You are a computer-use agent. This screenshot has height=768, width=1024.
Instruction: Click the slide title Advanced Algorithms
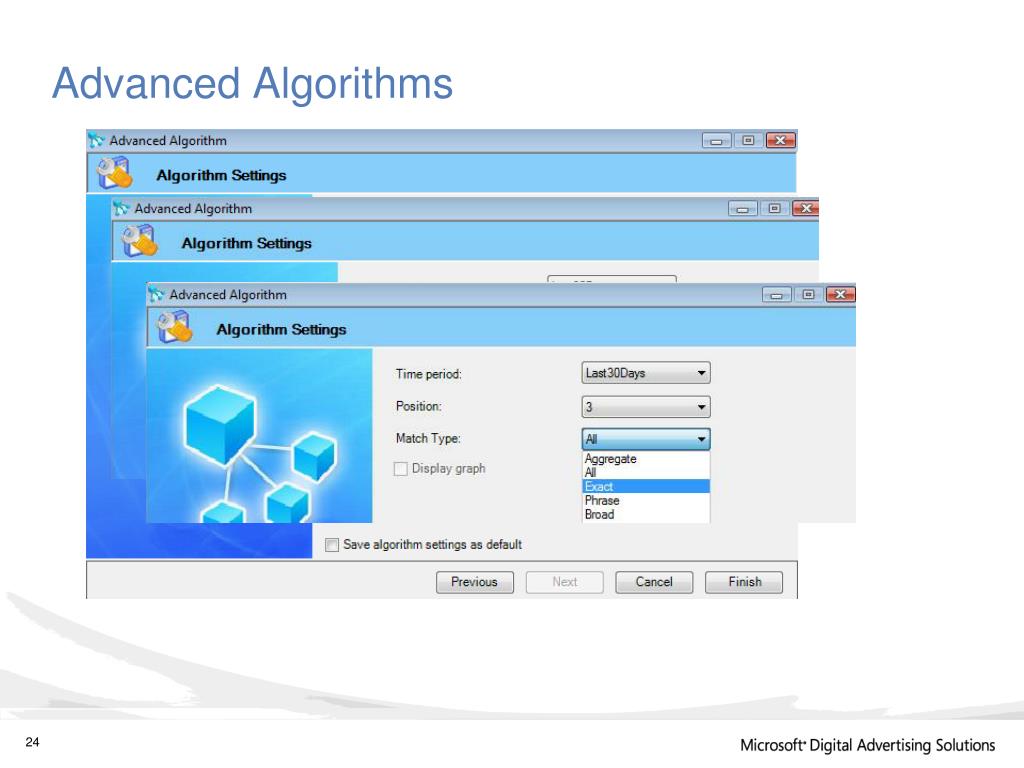[252, 84]
